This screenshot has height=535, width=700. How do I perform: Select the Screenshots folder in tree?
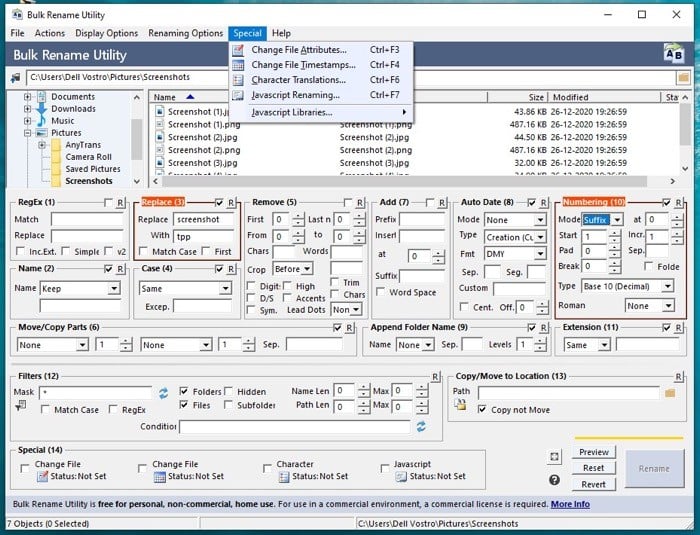88,181
